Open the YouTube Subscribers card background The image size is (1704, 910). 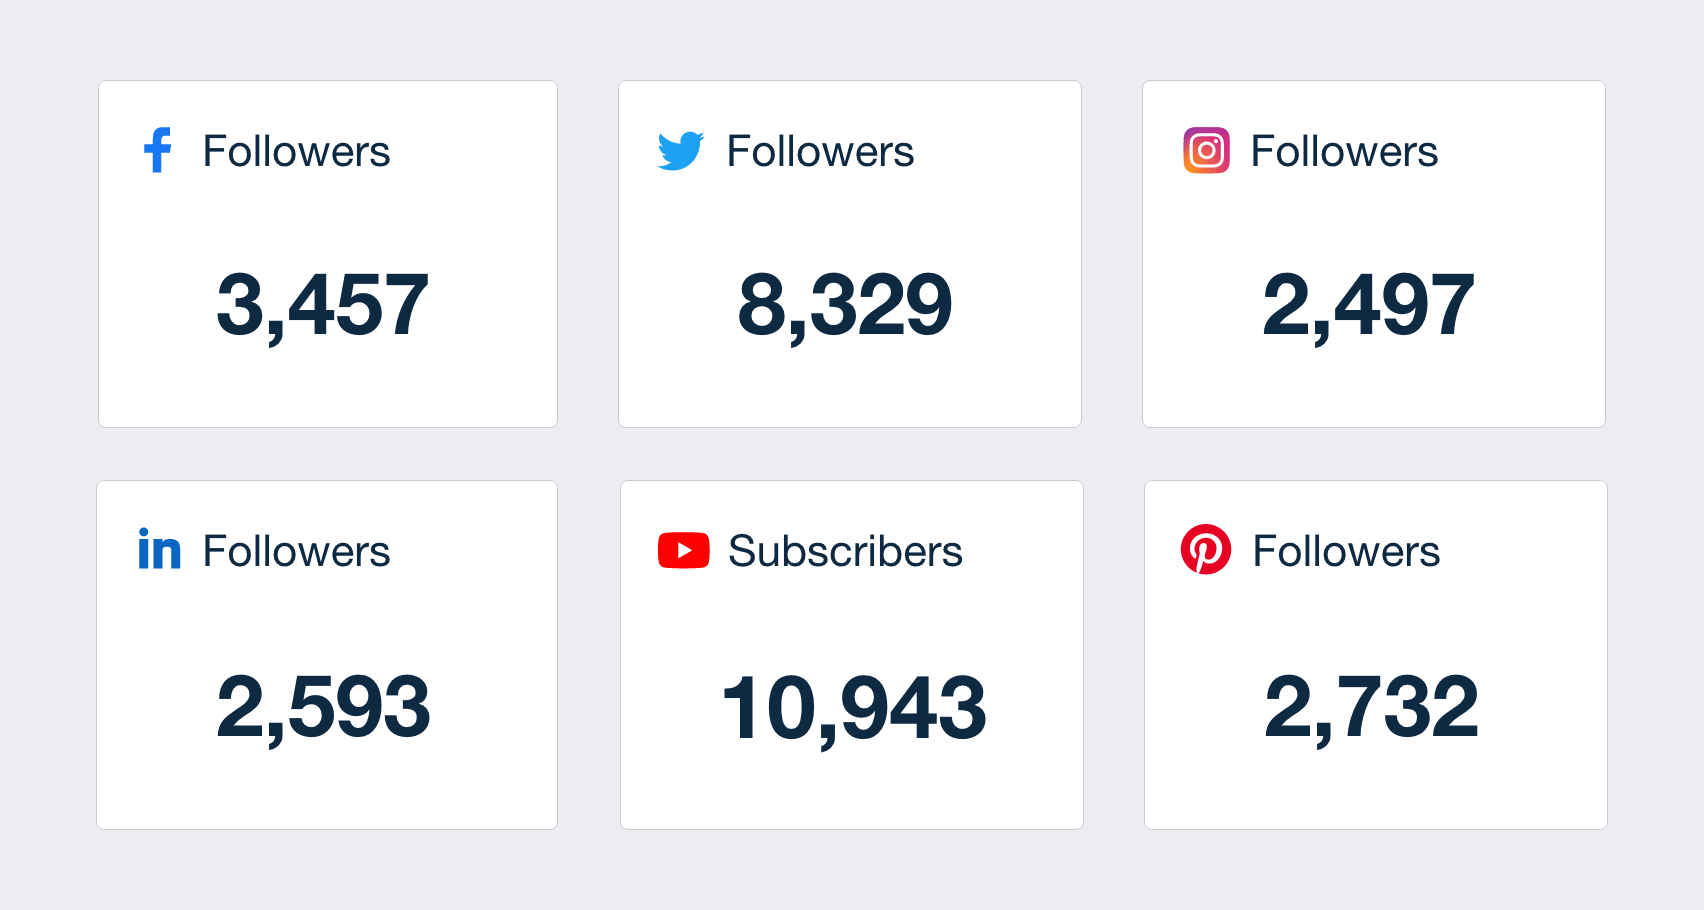[852, 655]
